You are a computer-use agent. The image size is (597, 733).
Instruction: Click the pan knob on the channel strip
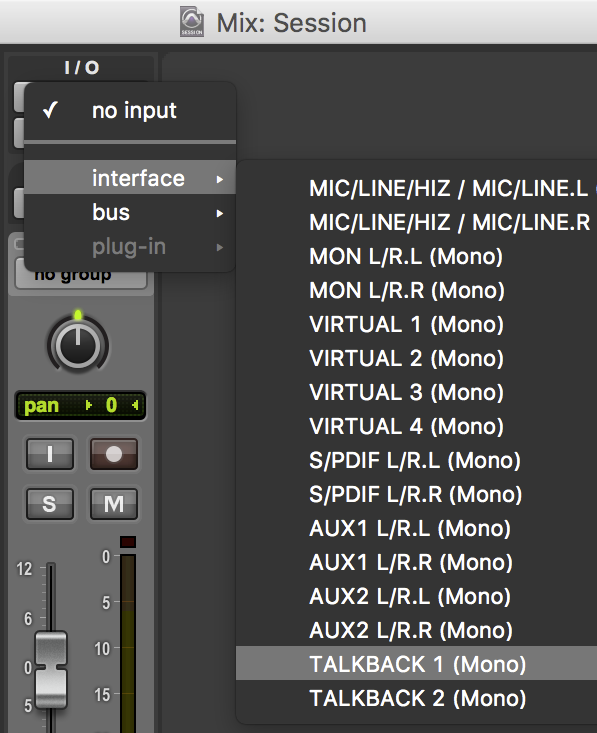[x=78, y=345]
